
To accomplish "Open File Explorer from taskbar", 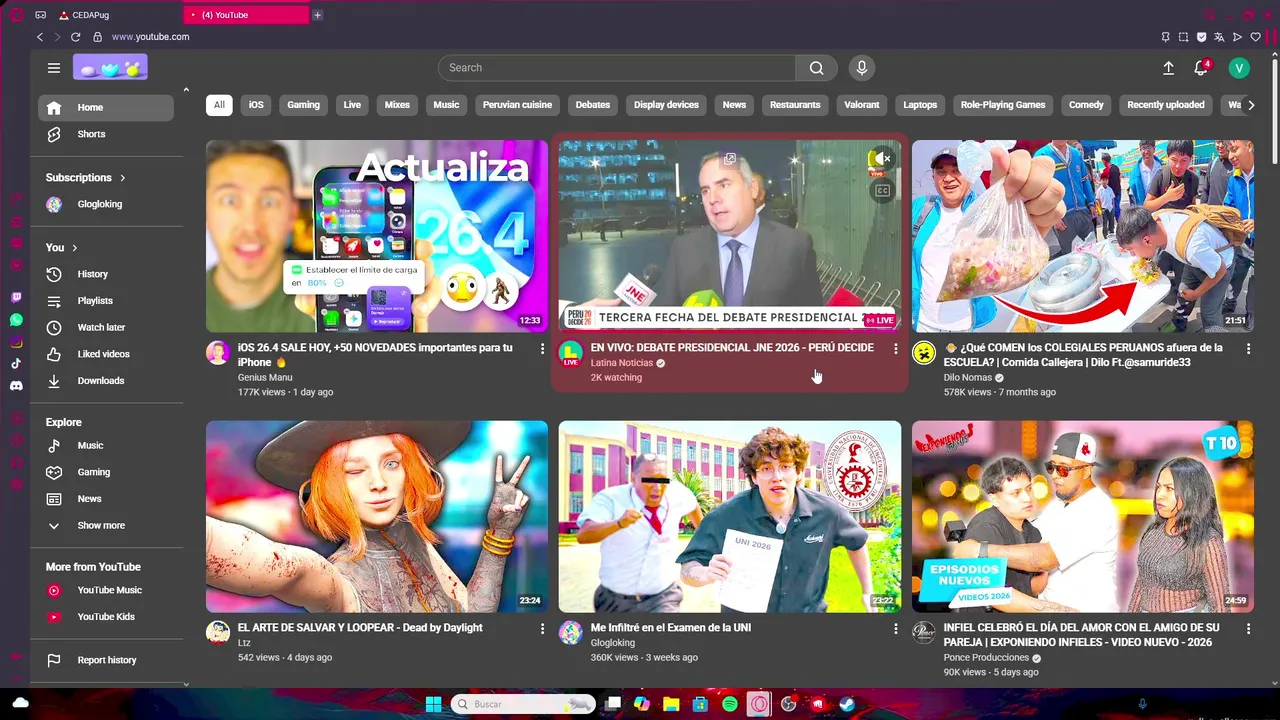I will (671, 704).
